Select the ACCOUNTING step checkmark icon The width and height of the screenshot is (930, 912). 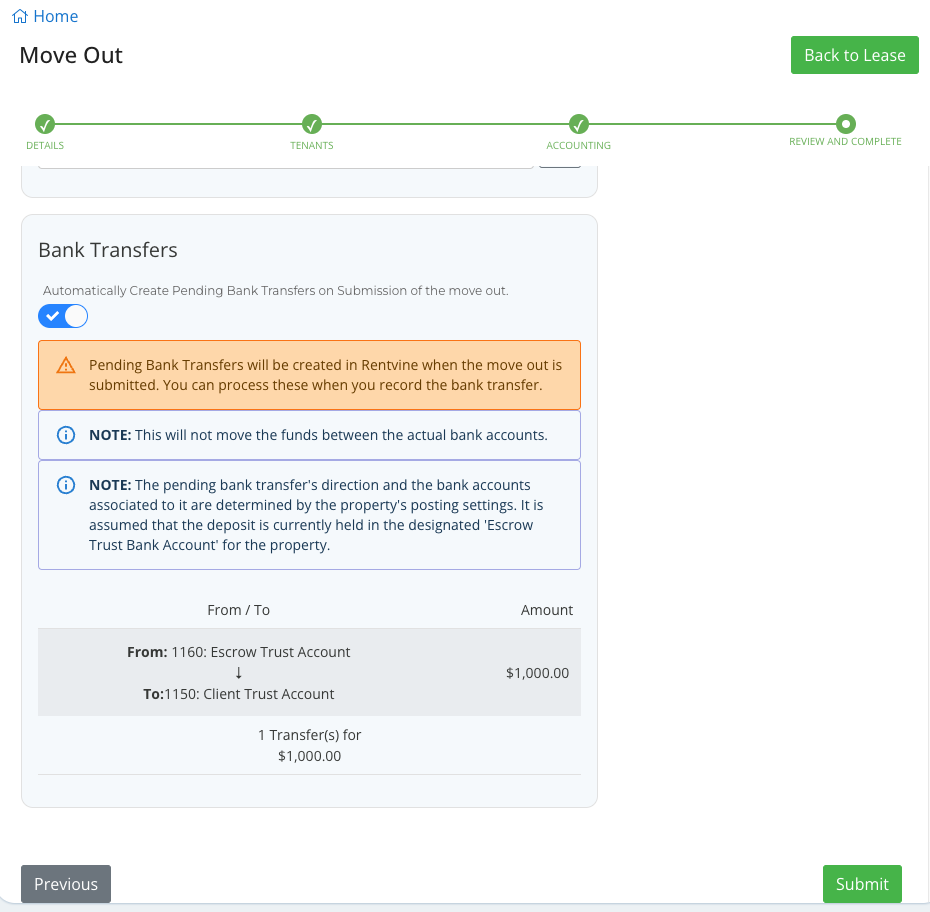(x=578, y=125)
